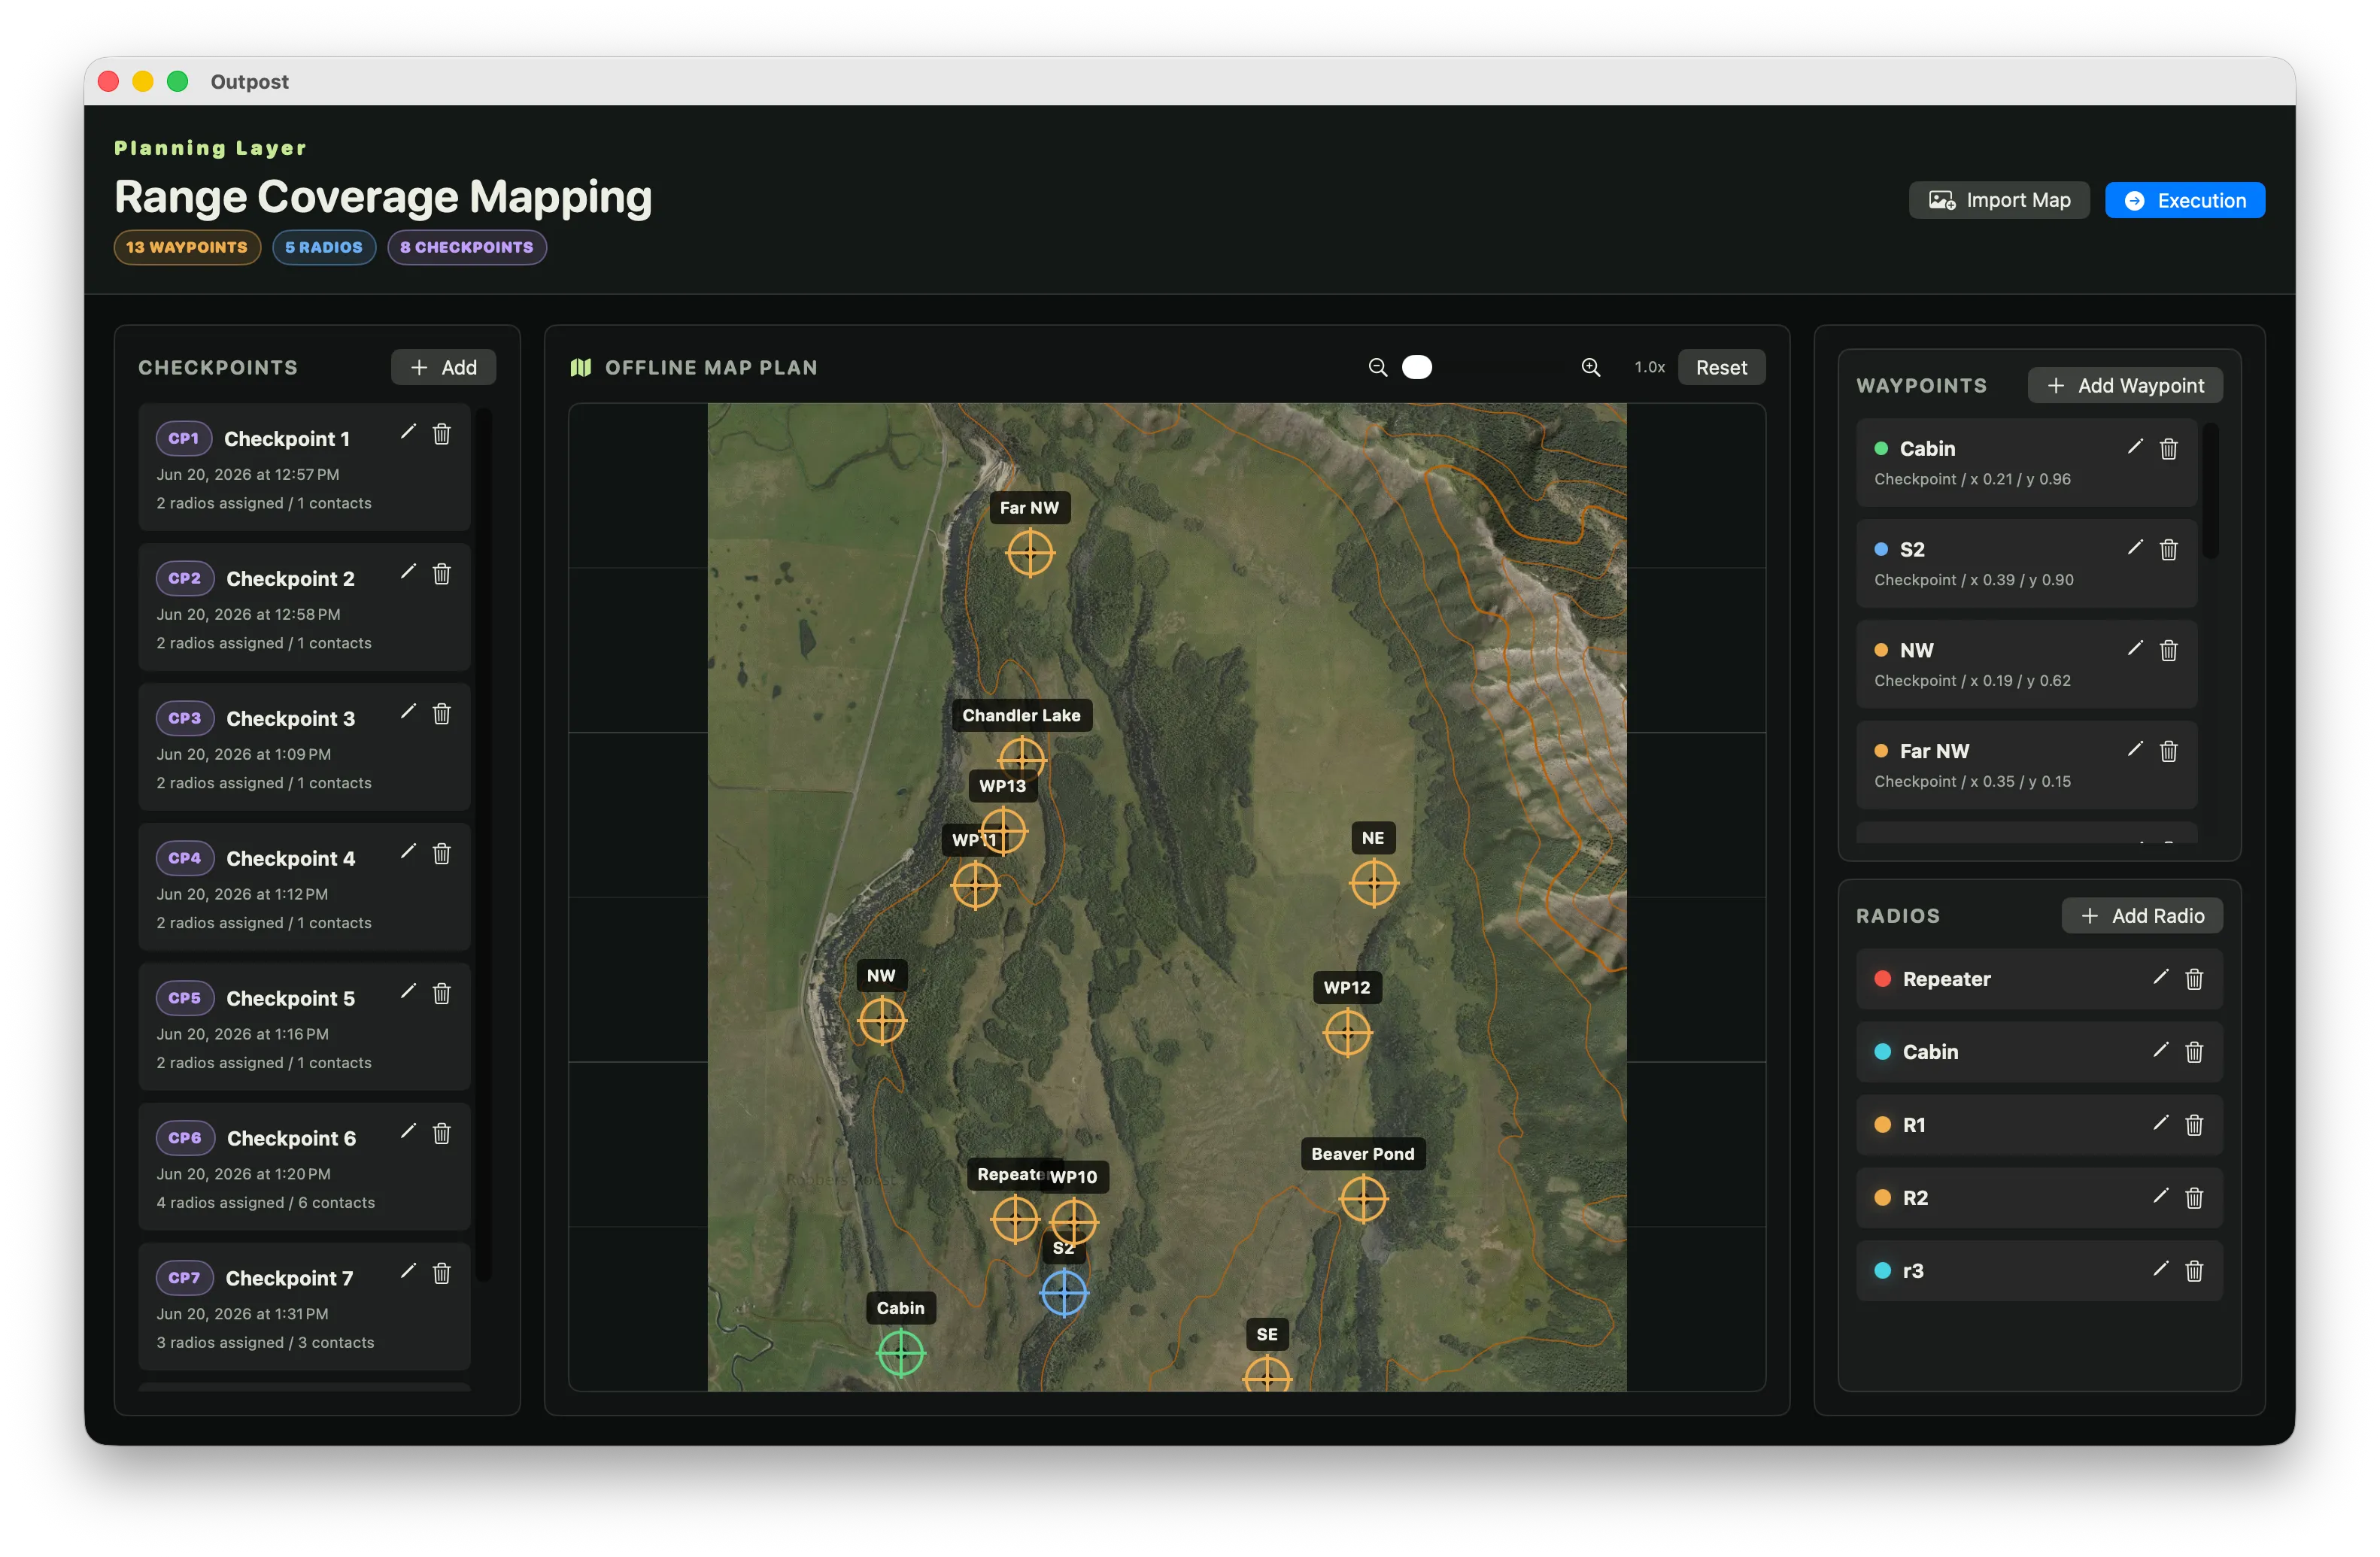This screenshot has height=1557, width=2380.
Task: Zoom out the map with magnifier minus
Action: 1378,367
